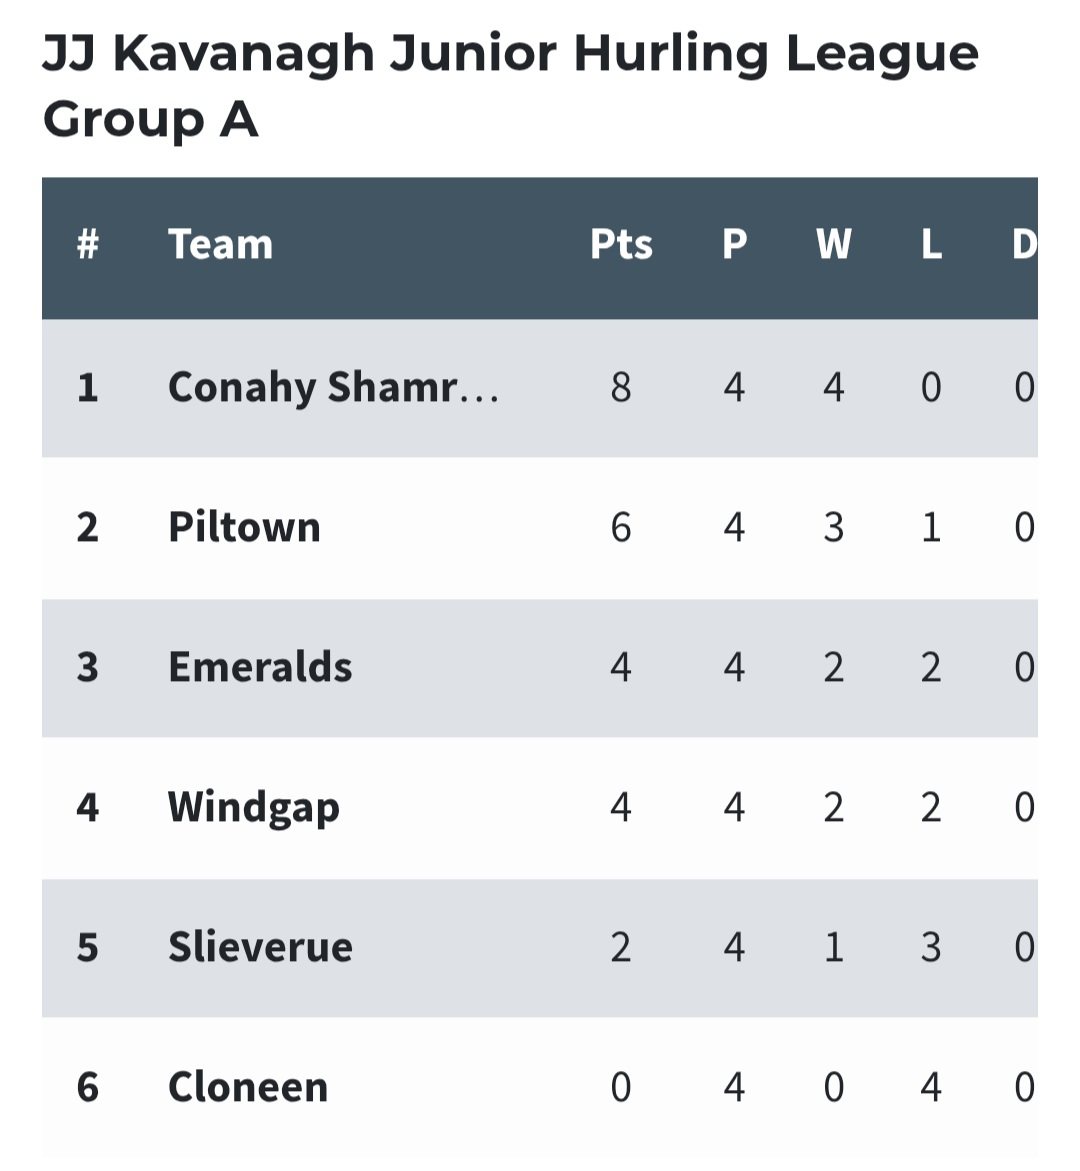Click the losses value in Cloneen's row
This screenshot has width=1080, height=1171.
(x=931, y=1087)
